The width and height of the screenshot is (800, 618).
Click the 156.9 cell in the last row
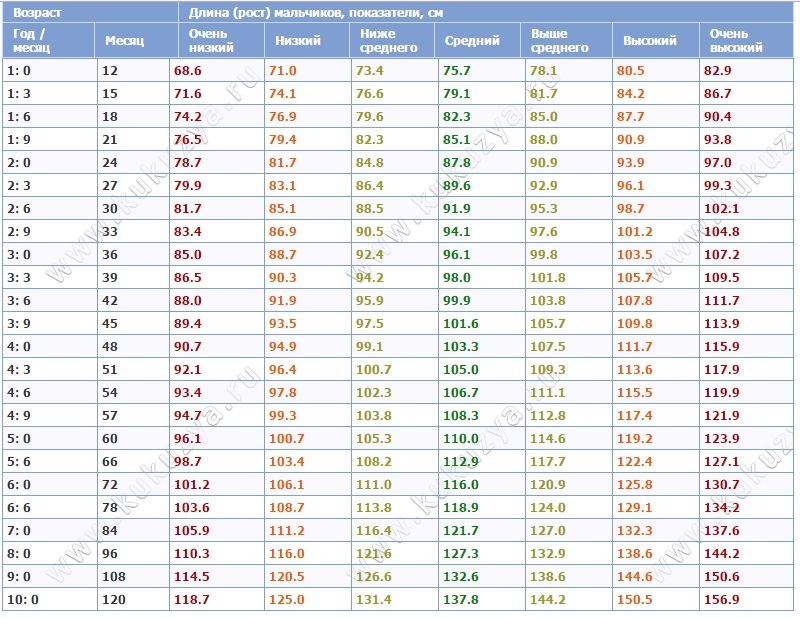point(722,600)
